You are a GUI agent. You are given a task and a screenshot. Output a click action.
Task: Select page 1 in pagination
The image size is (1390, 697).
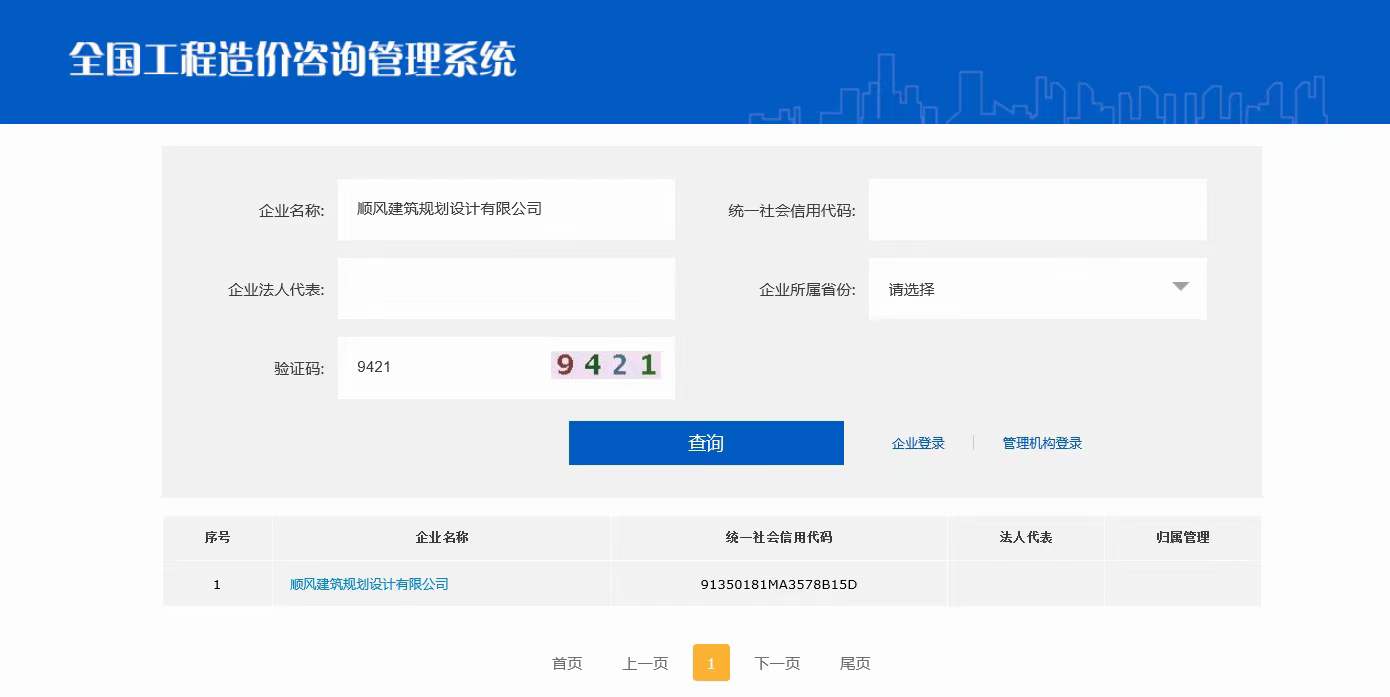(x=711, y=663)
